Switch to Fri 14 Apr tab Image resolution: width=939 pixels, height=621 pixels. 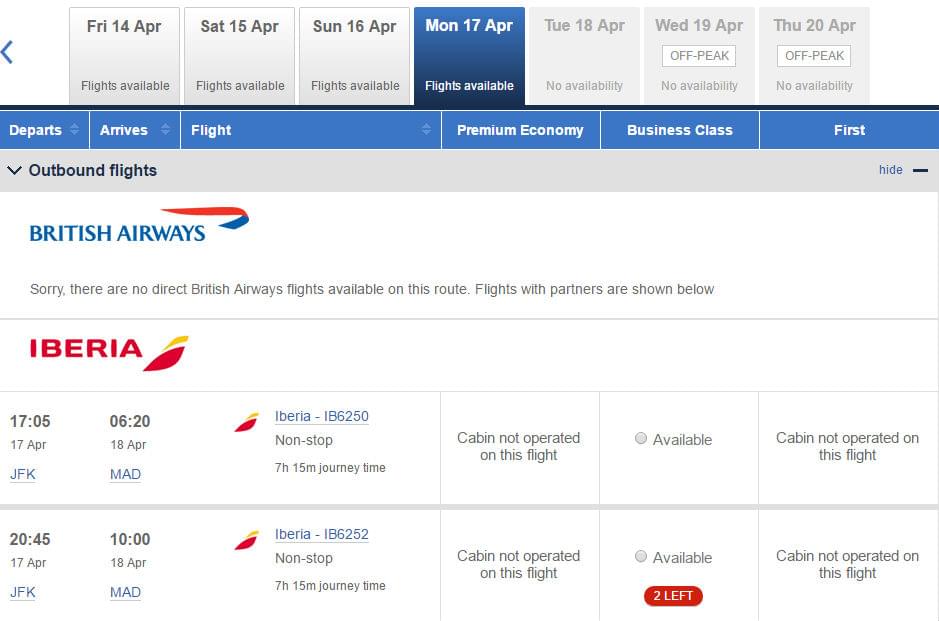pyautogui.click(x=125, y=56)
